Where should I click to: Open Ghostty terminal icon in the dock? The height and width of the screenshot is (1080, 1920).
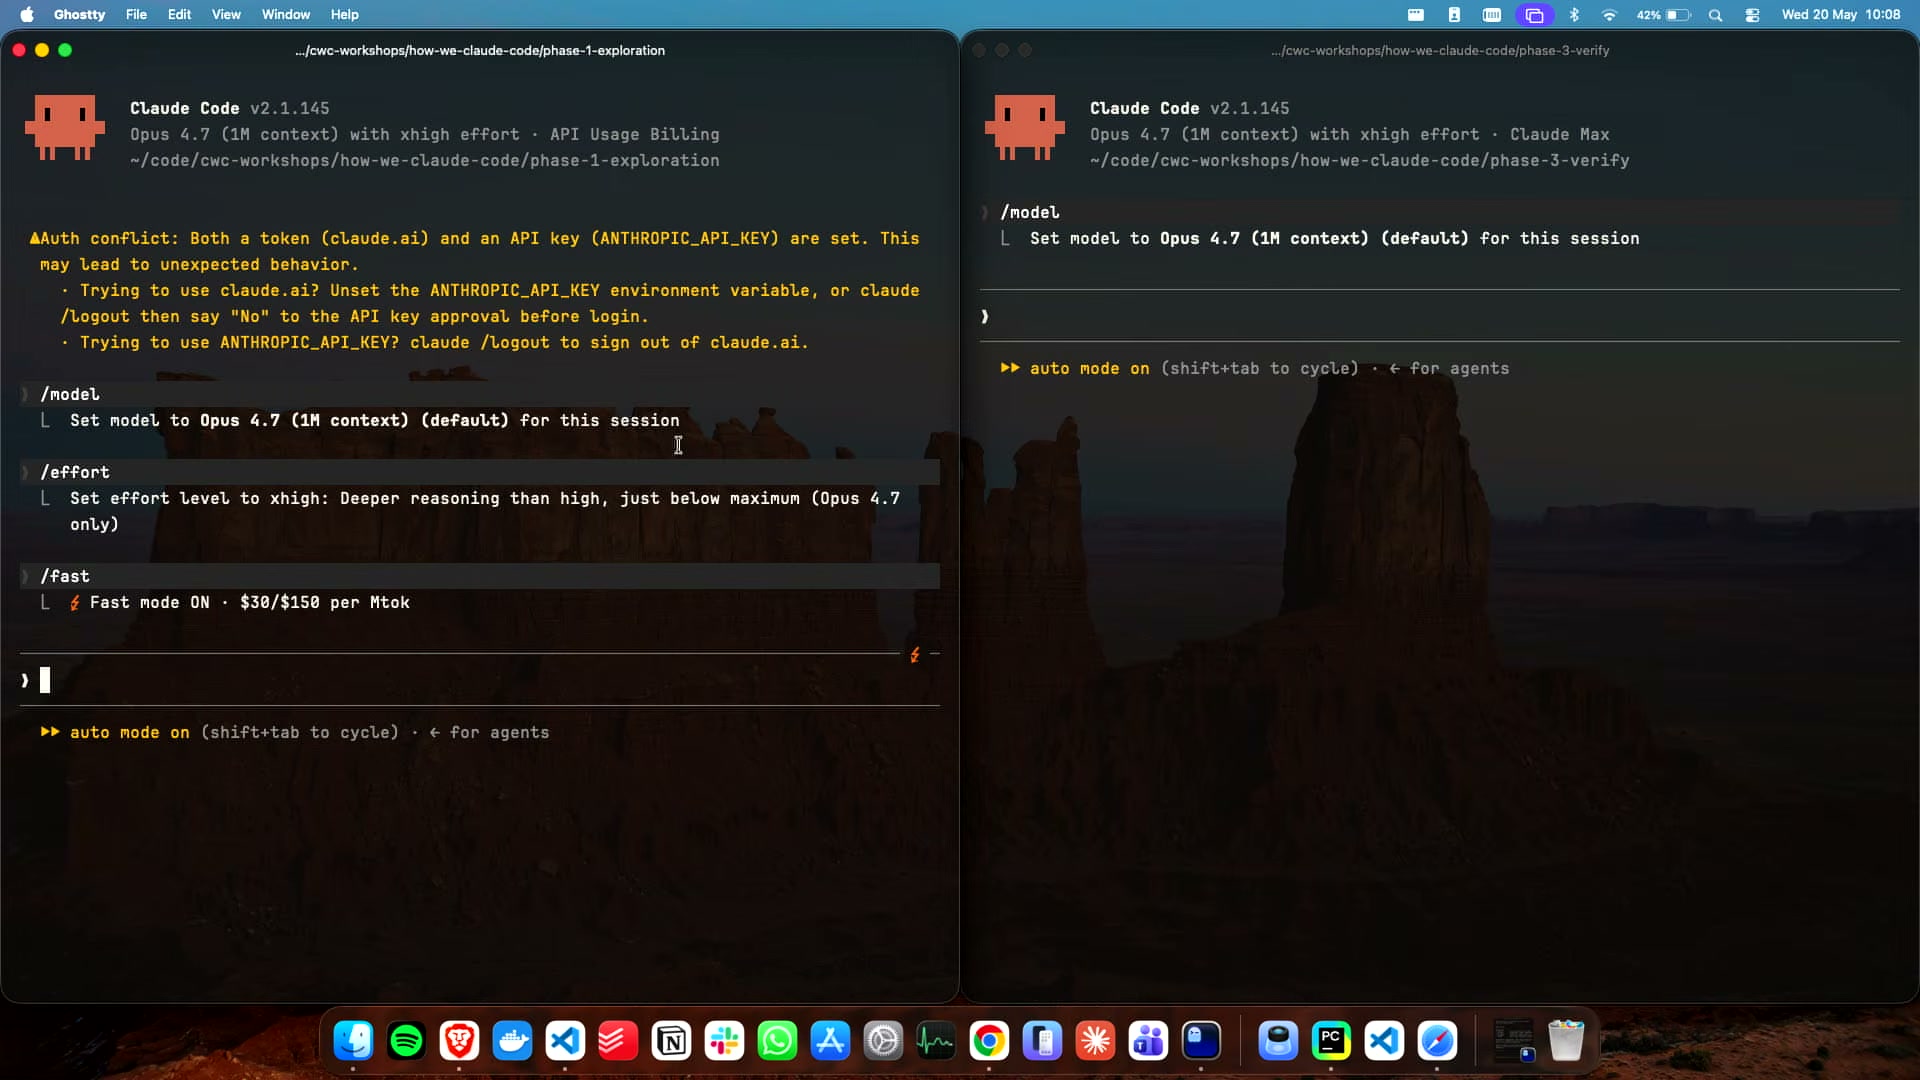click(1201, 1041)
